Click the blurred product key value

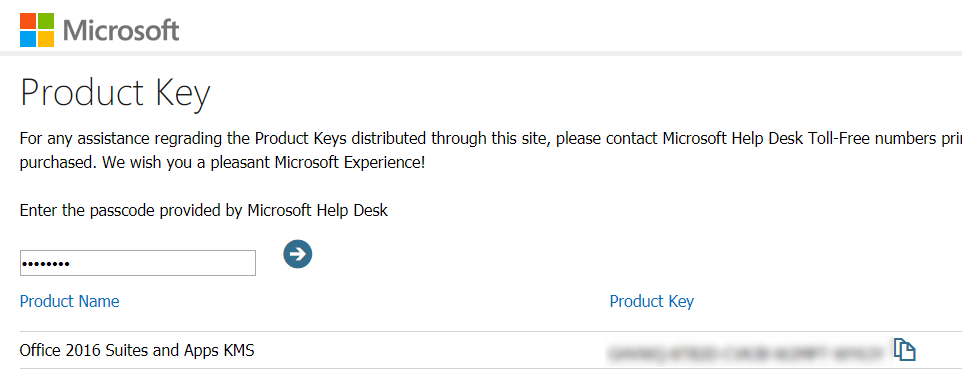click(x=746, y=352)
